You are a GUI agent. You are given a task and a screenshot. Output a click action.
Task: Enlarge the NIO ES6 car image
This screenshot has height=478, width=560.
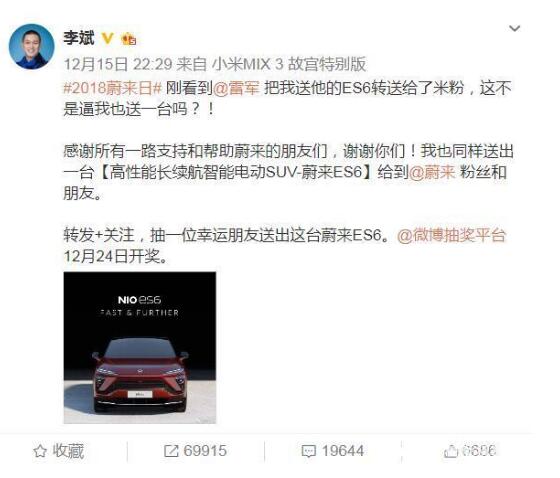[x=140, y=348]
